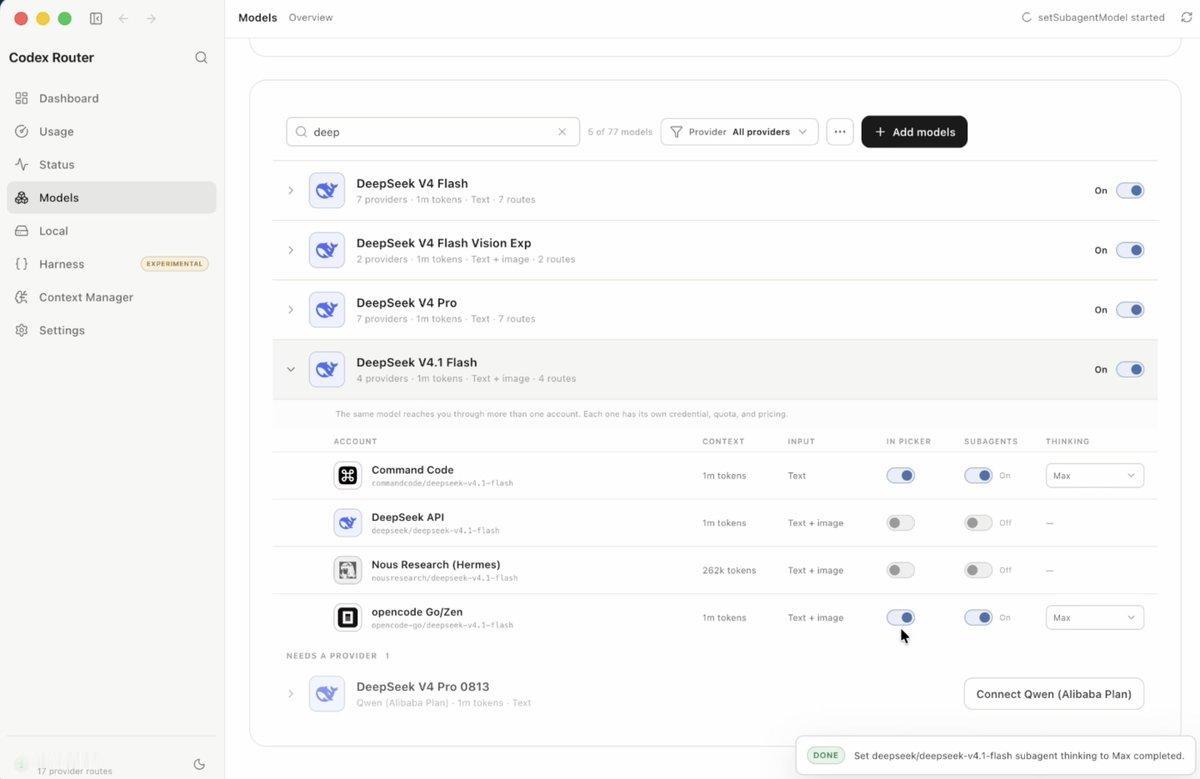Disable Subagents for opencode Go/Zen

click(978, 618)
